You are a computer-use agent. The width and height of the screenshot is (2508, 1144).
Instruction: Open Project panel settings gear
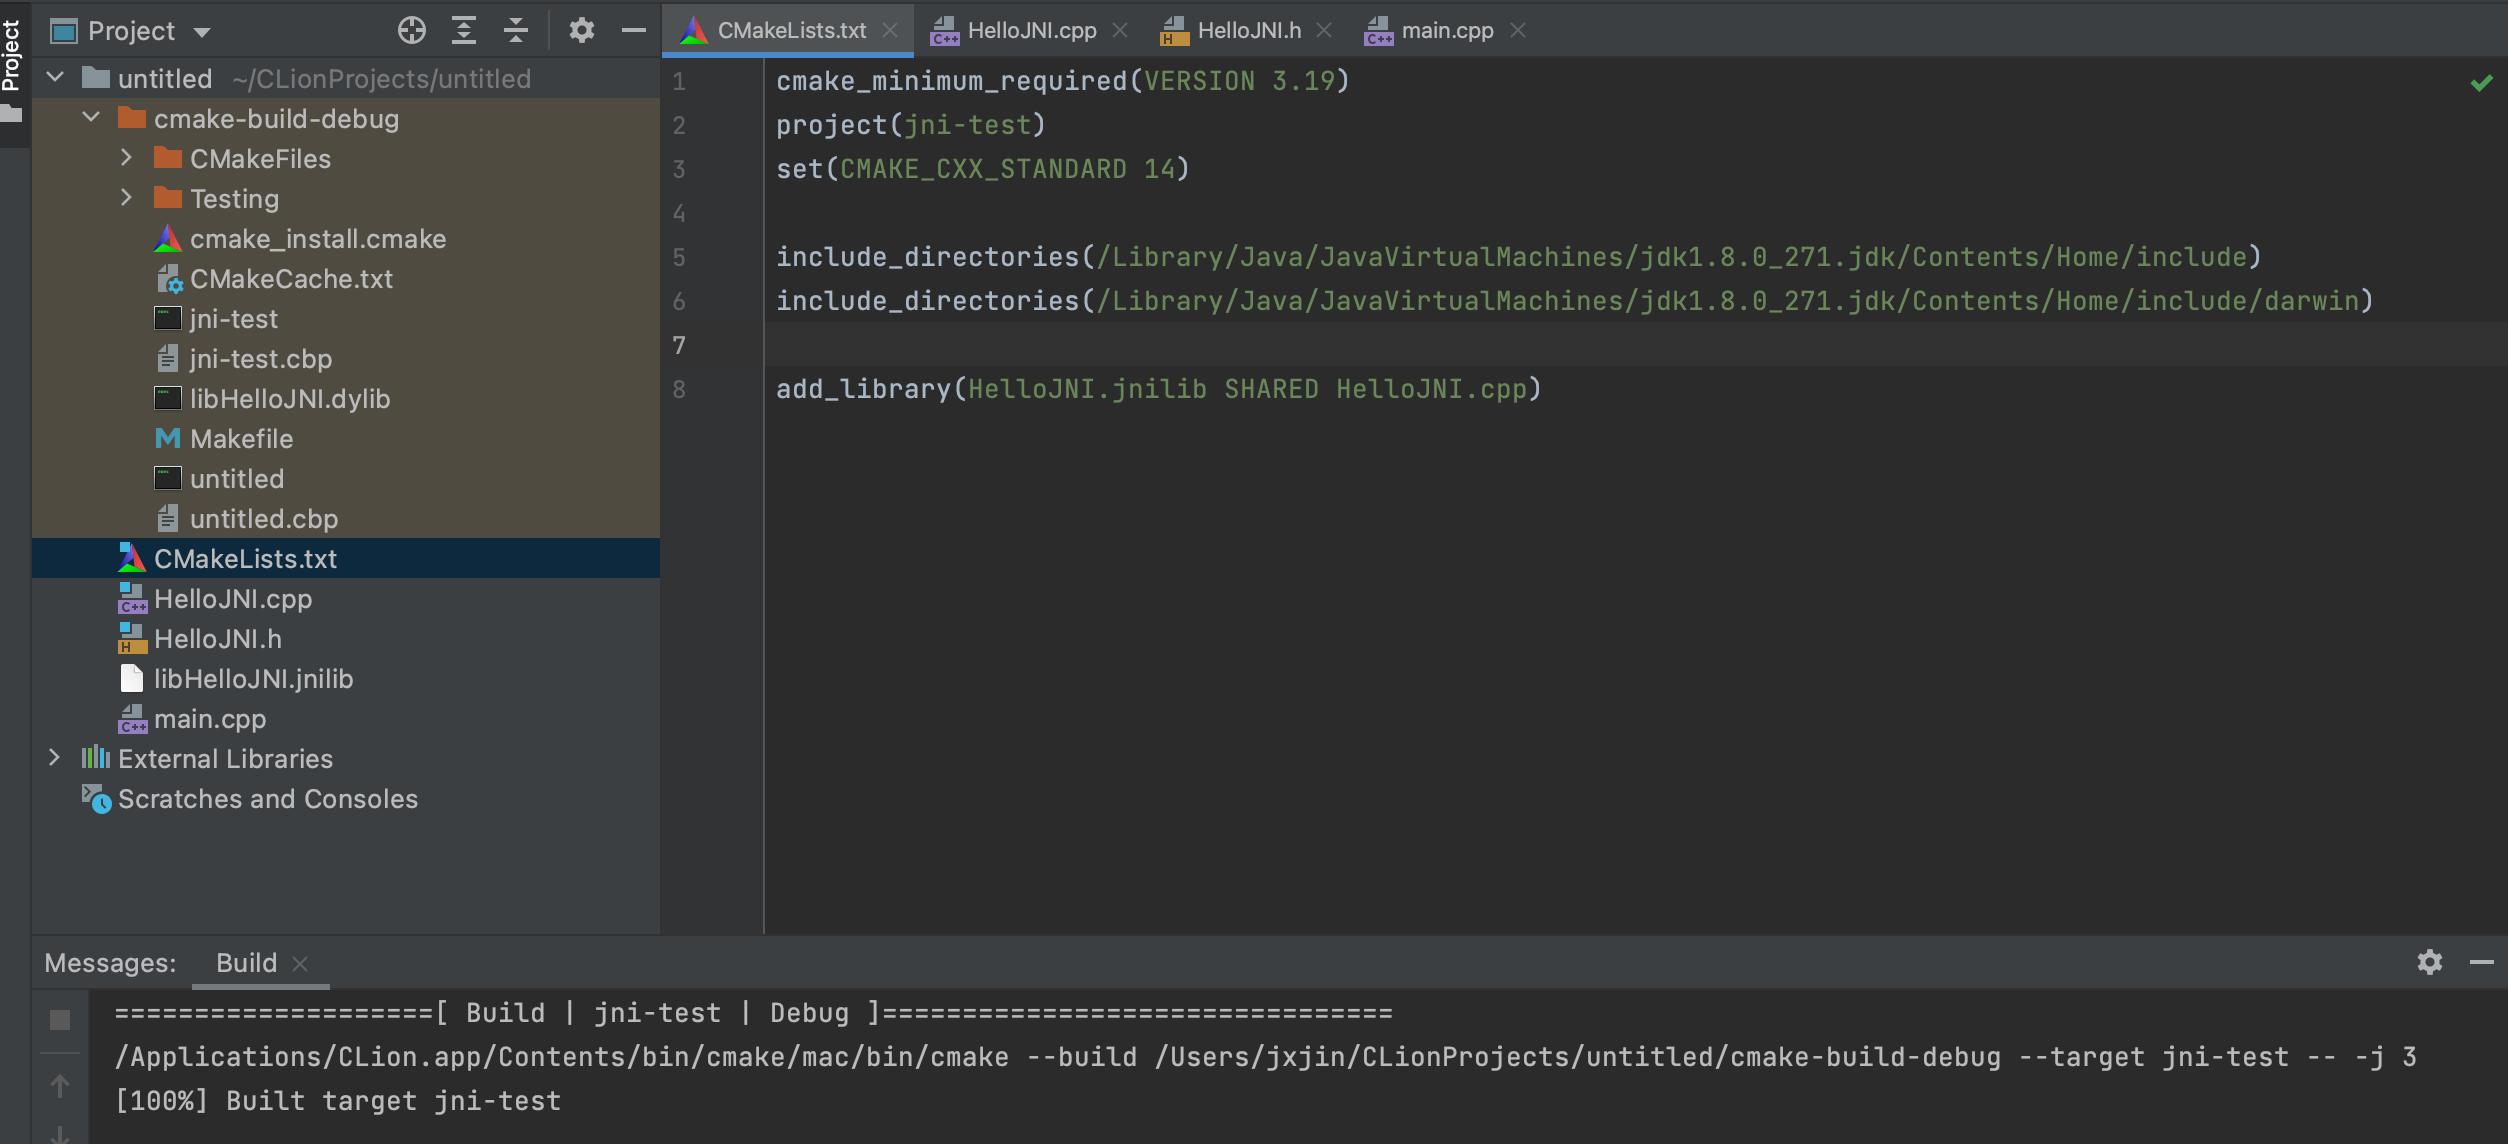pyautogui.click(x=581, y=31)
